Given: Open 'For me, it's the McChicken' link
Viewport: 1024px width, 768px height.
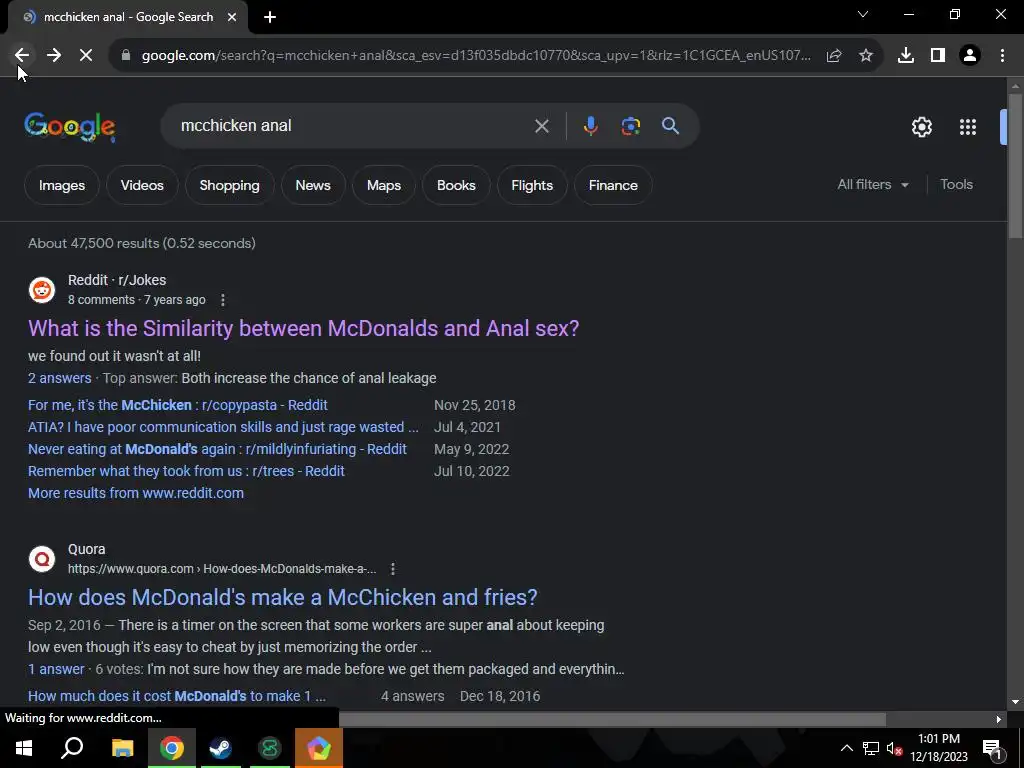Looking at the screenshot, I should coord(178,405).
